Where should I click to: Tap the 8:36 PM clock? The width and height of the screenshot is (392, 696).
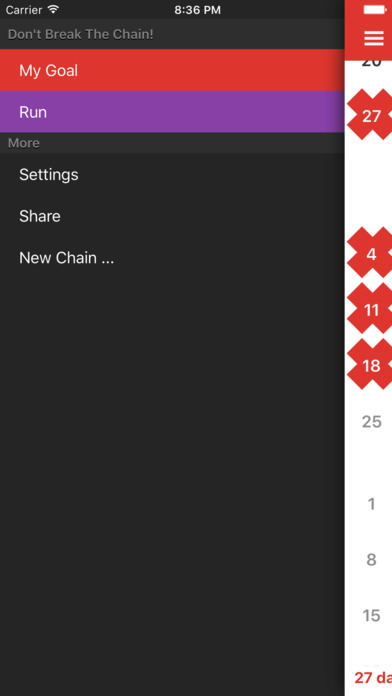pos(197,10)
